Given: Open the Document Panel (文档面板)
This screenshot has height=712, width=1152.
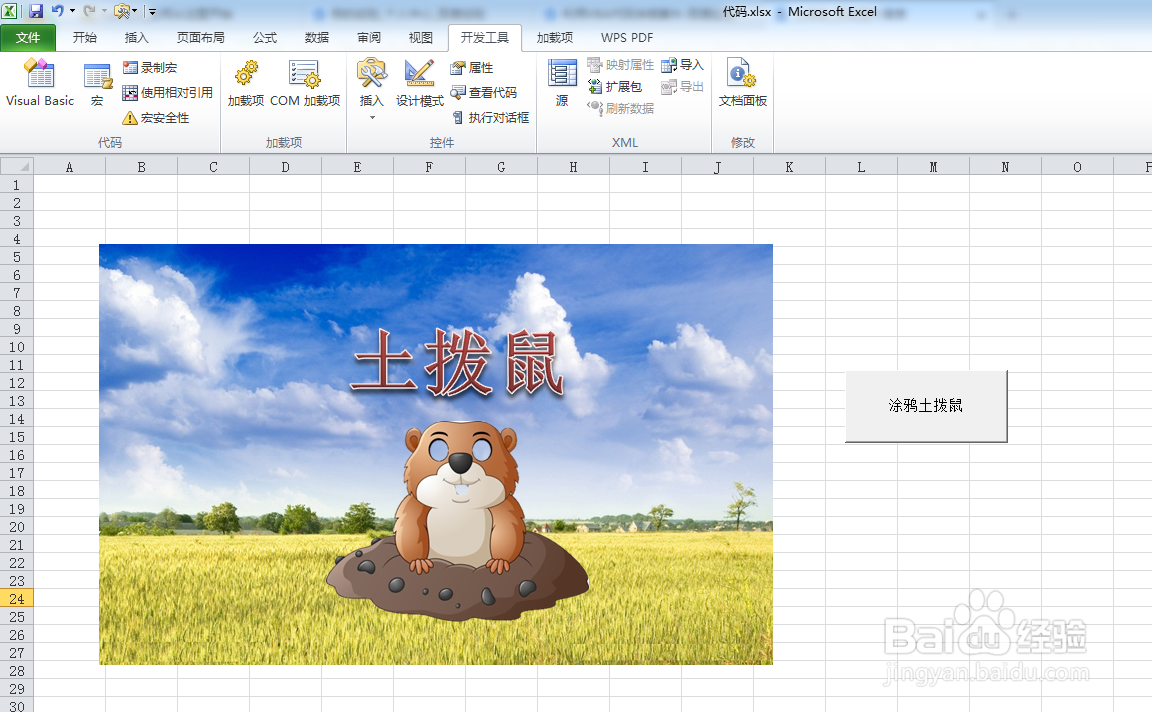Looking at the screenshot, I should point(743,83).
